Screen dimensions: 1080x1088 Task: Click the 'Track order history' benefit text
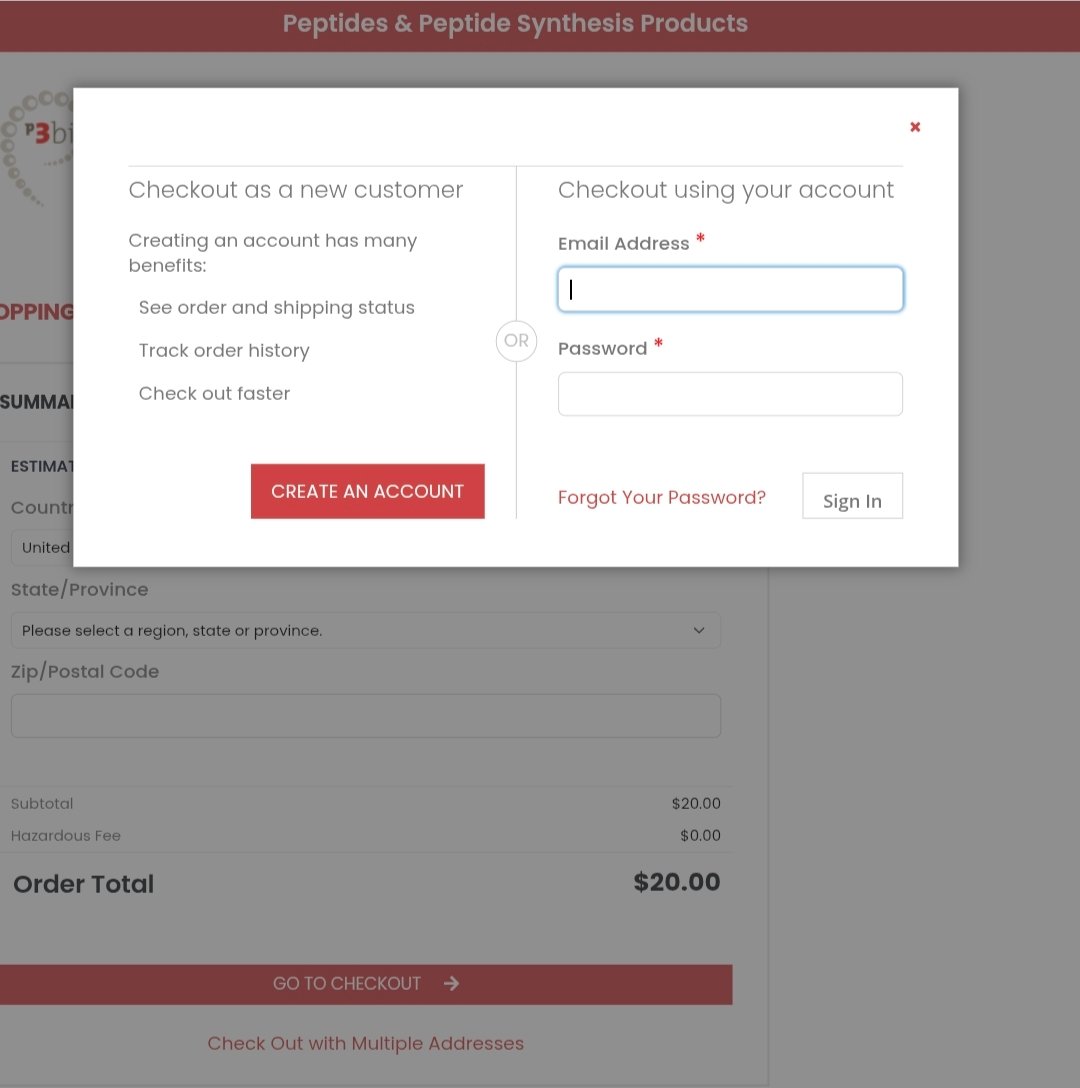click(x=224, y=351)
